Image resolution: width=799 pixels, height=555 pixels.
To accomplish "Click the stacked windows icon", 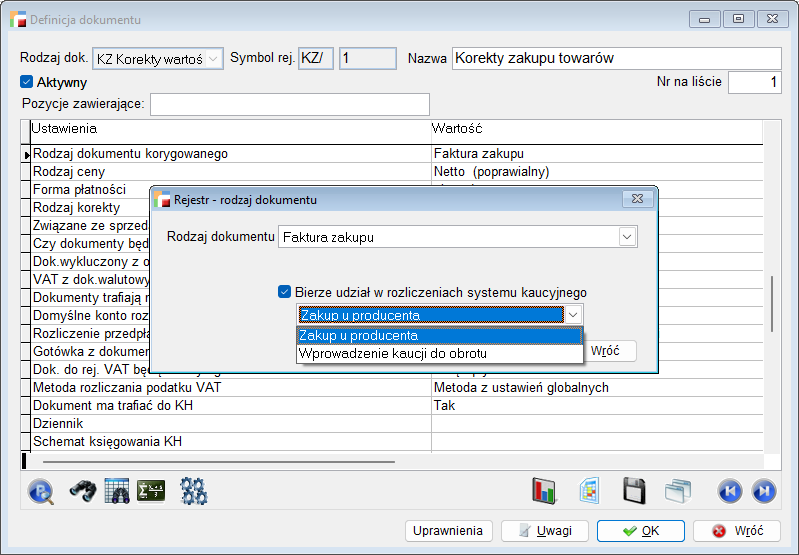I will pos(679,491).
